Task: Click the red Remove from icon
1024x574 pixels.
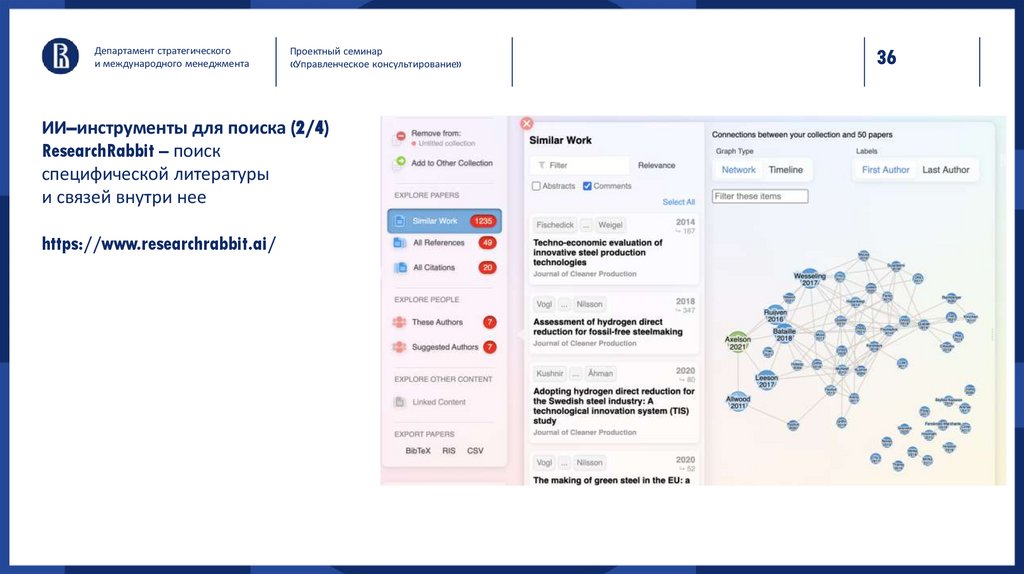Action: [400, 136]
